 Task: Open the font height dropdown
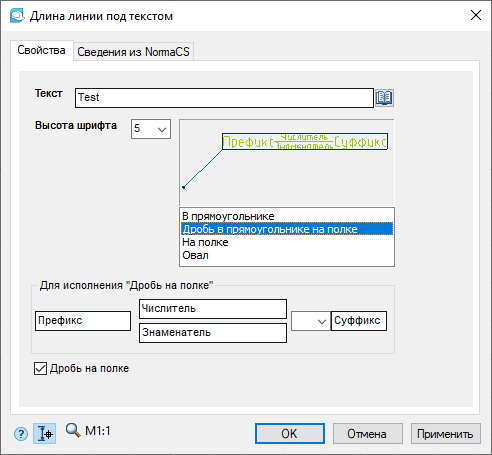151,129
